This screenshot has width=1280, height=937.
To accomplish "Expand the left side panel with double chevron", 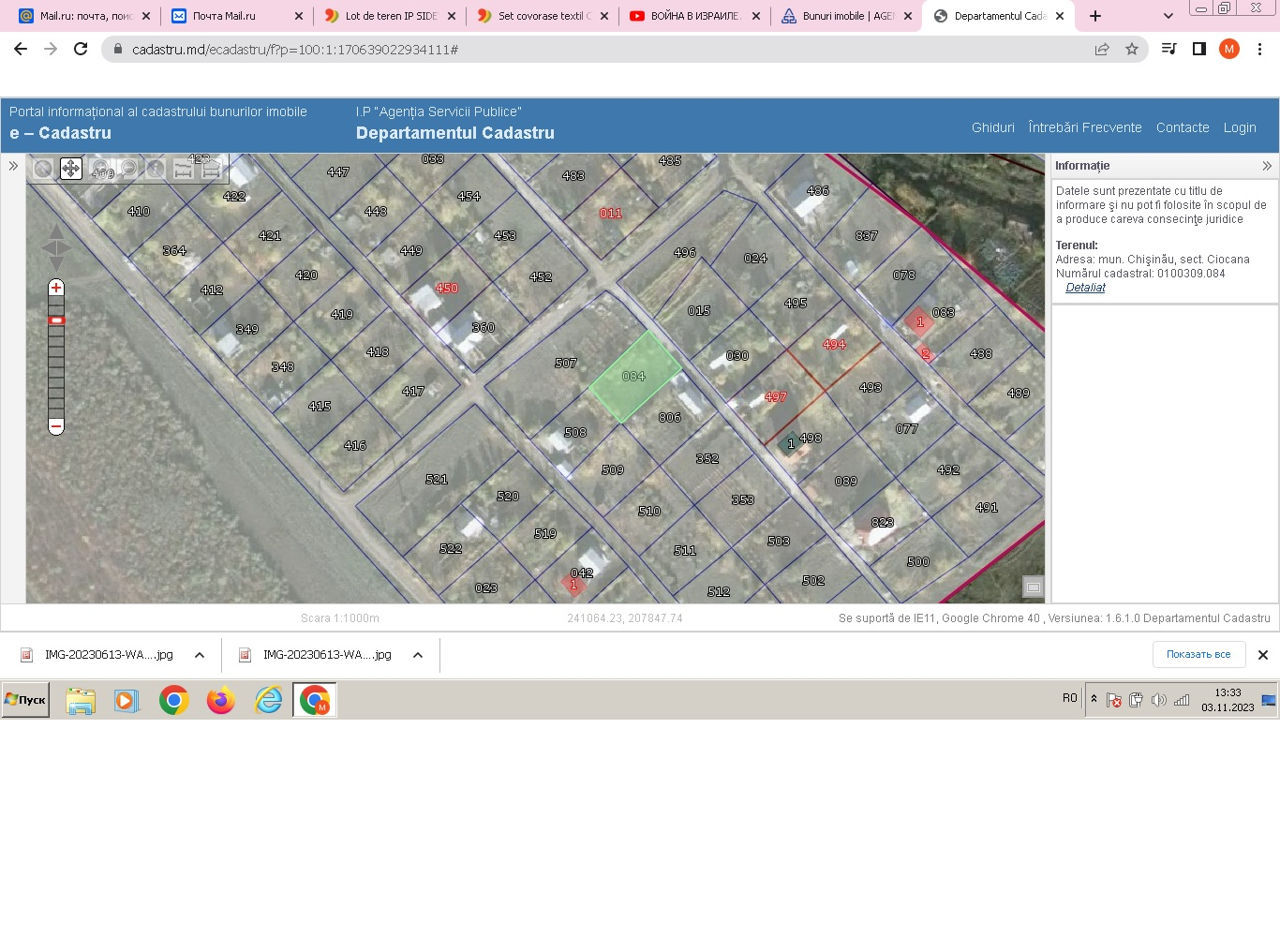I will pyautogui.click(x=13, y=166).
